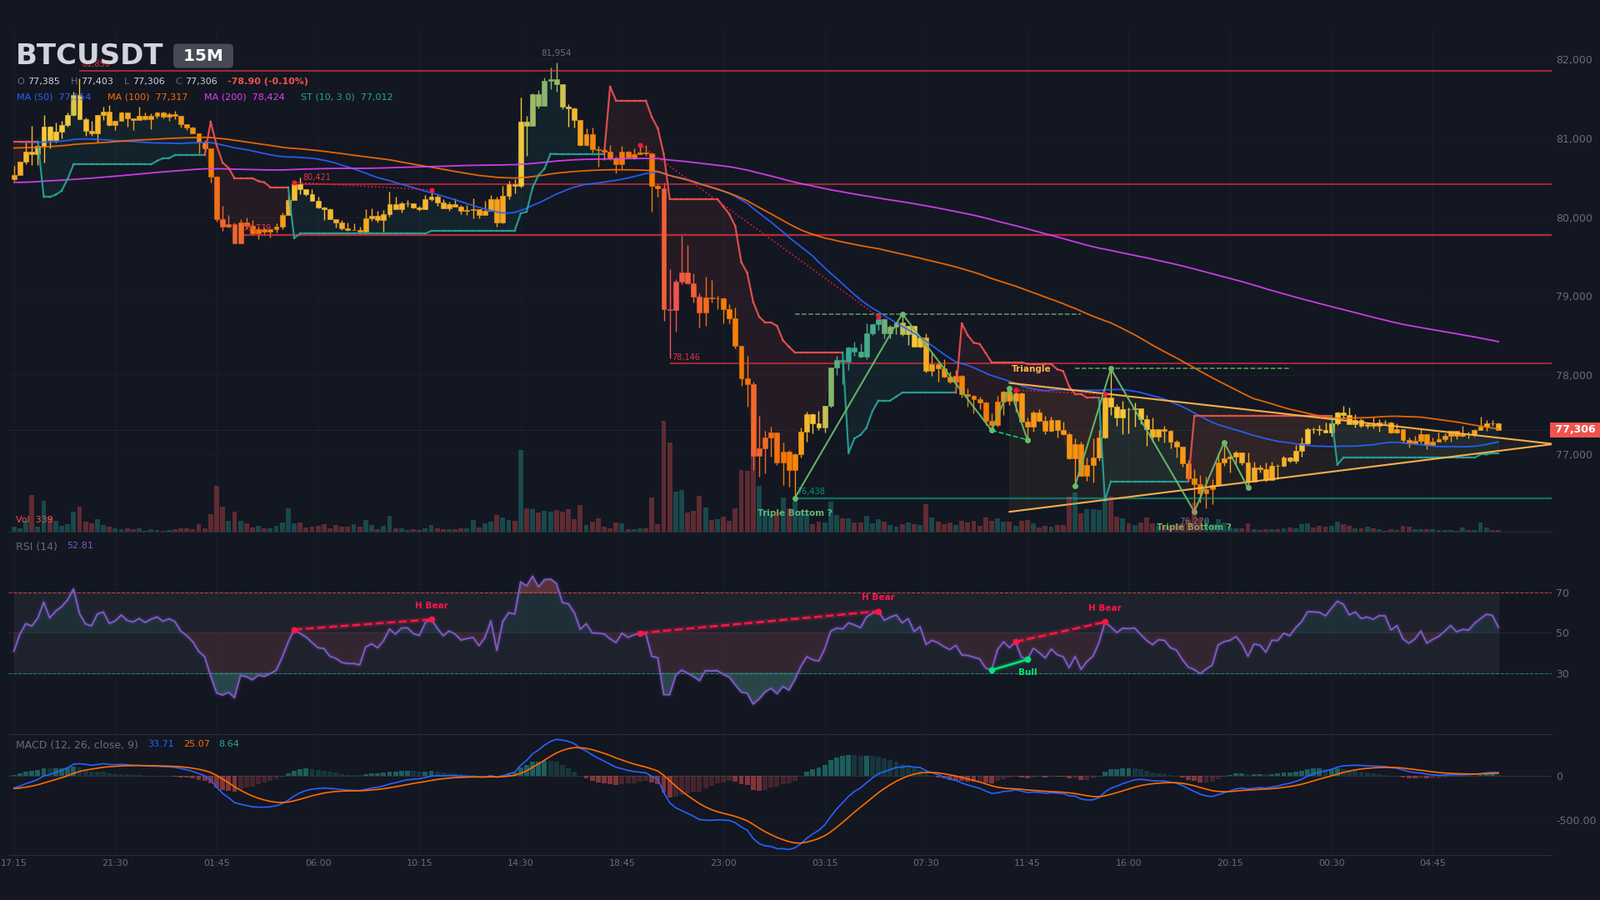Click the MACD (12, 26, close, 9) label
Viewport: 1600px width, 900px height.
77,744
